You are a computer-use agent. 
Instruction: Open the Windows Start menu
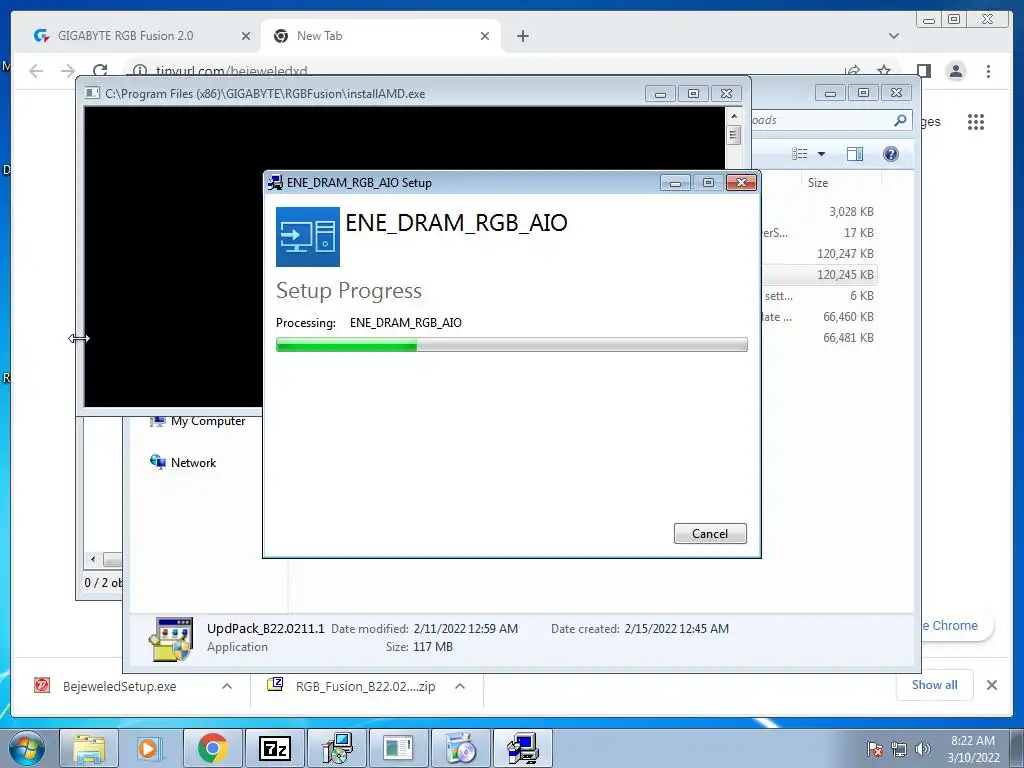pyautogui.click(x=27, y=748)
